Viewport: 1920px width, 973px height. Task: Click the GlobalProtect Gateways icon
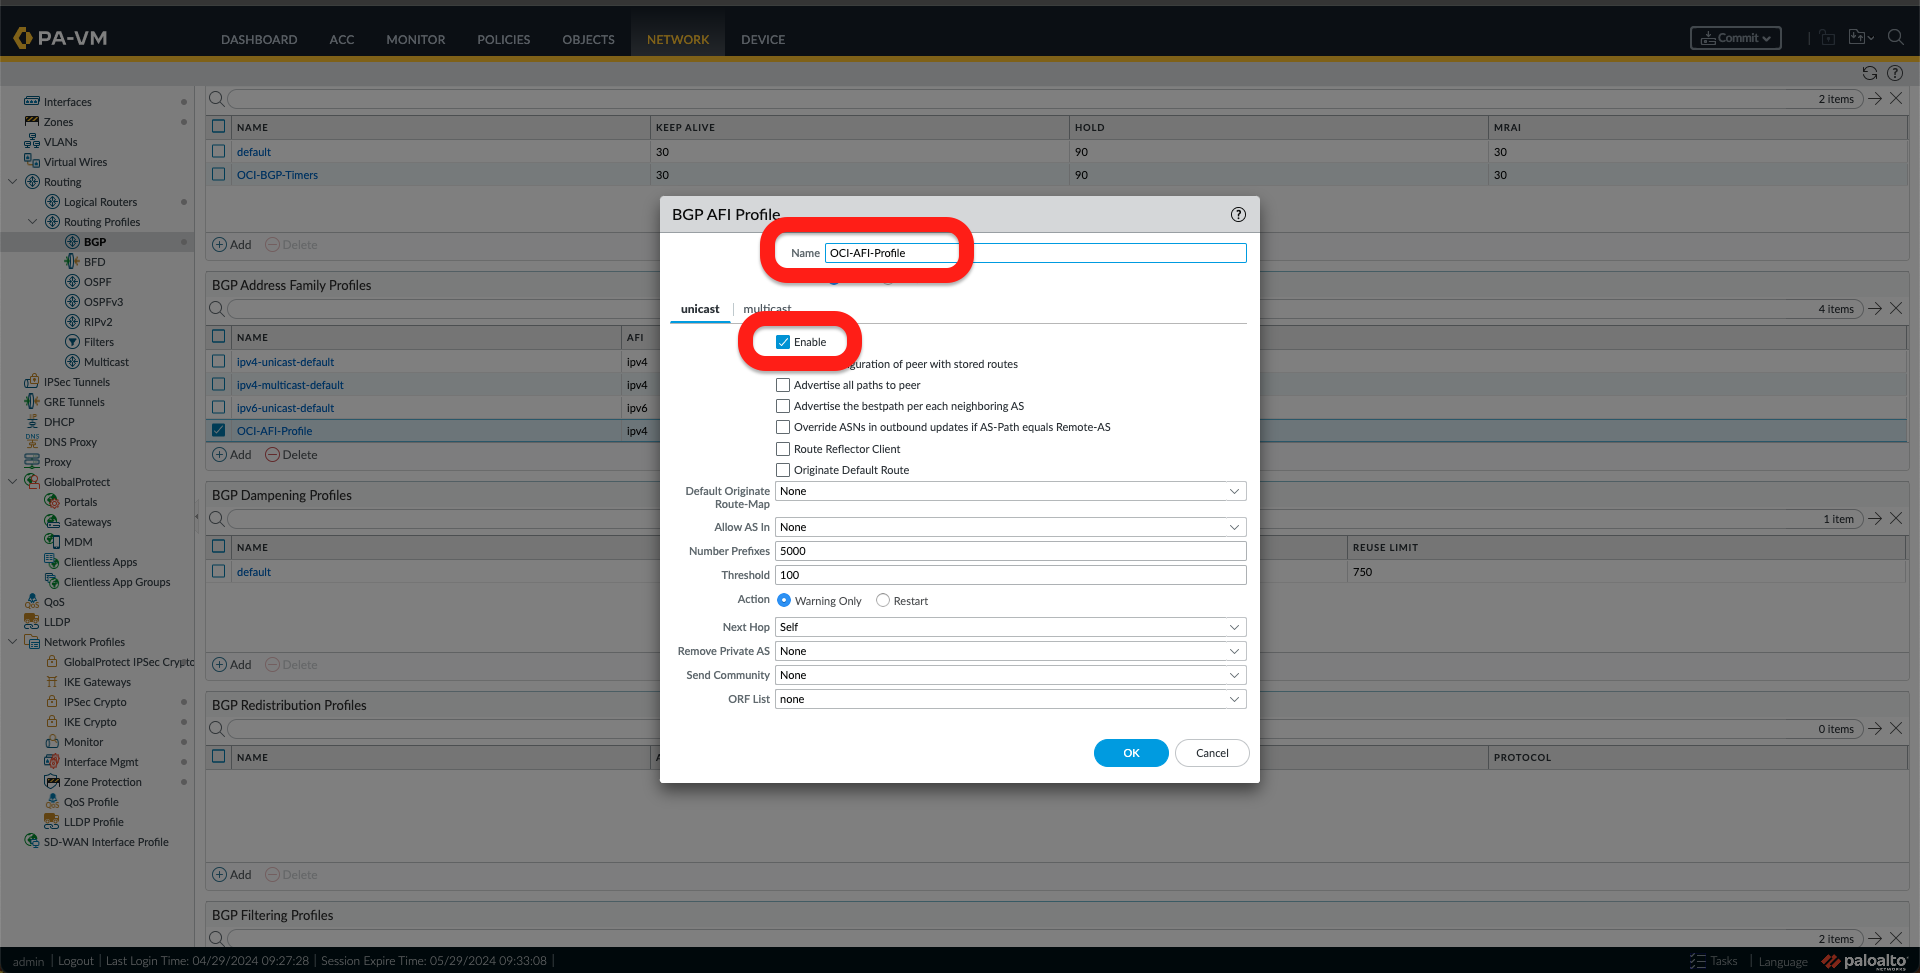pos(52,522)
